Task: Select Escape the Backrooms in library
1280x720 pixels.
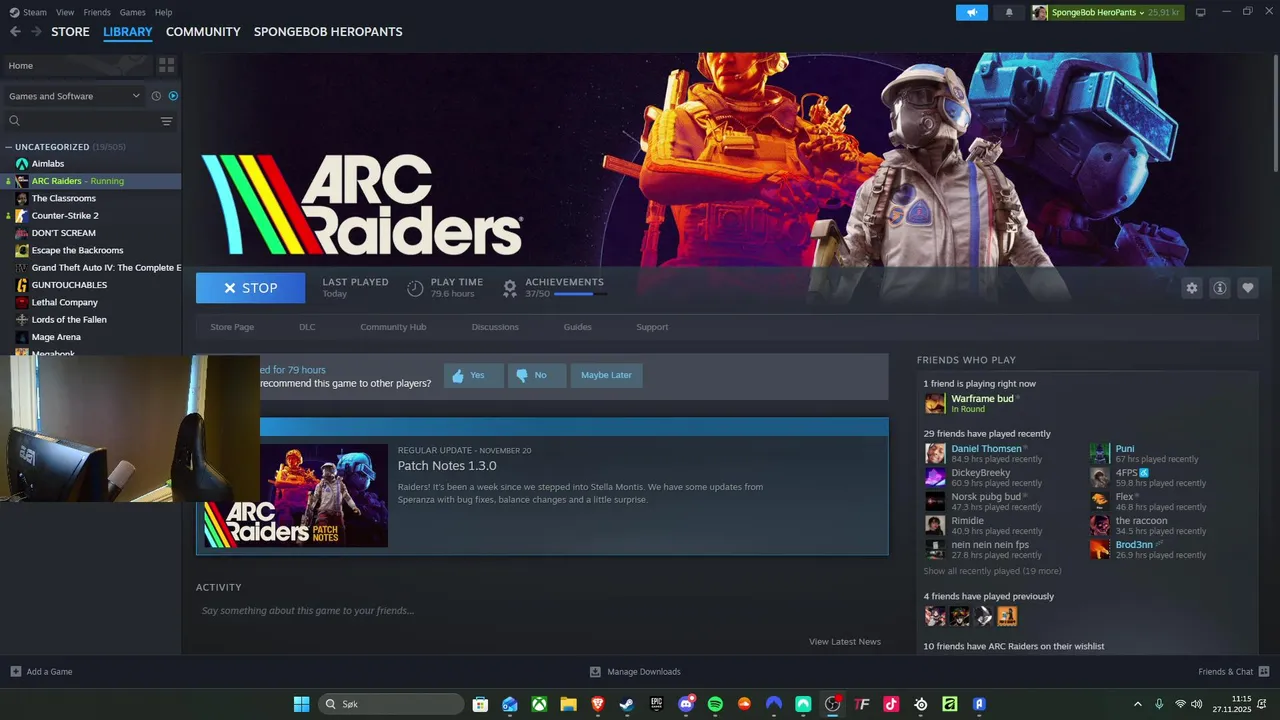Action: 77,250
